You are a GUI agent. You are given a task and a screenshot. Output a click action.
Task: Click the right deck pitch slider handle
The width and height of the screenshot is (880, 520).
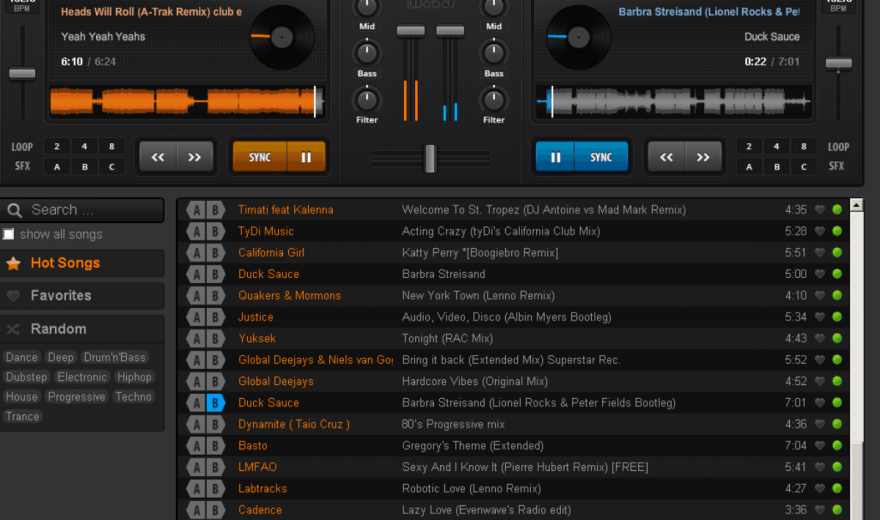point(838,63)
